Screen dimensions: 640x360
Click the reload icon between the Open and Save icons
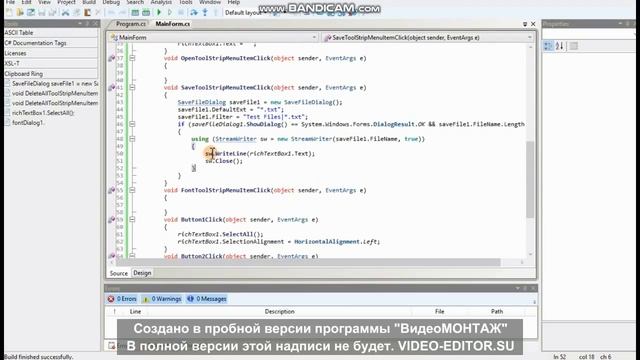(x=31, y=13)
